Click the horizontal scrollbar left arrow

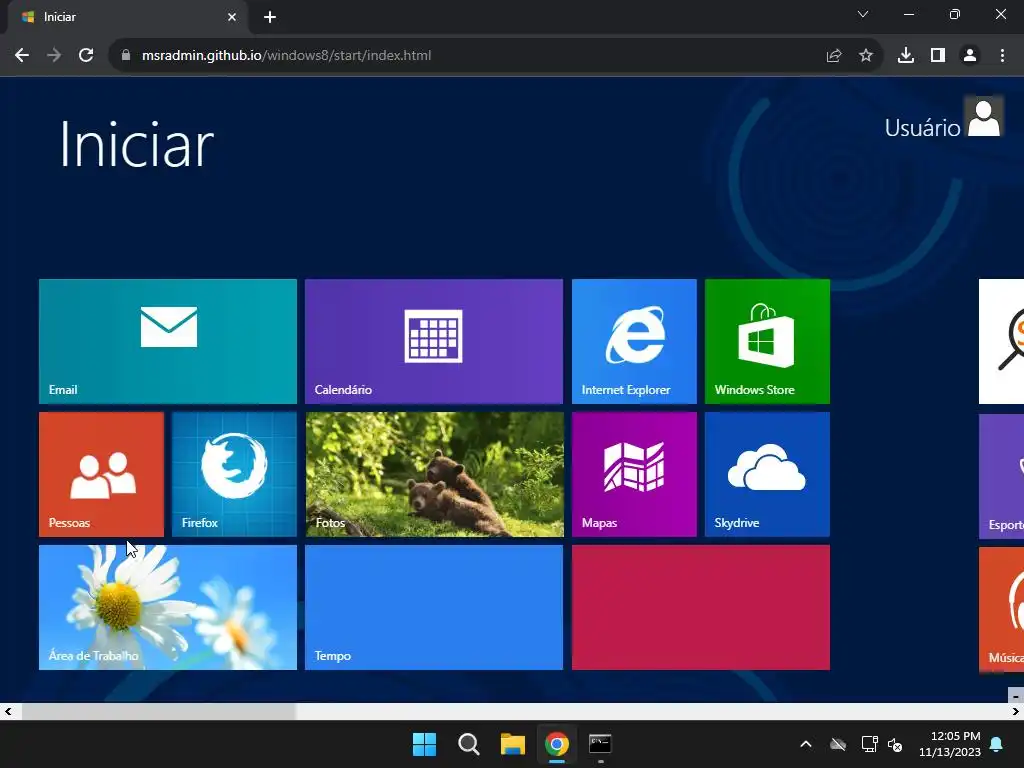pyautogui.click(x=8, y=712)
